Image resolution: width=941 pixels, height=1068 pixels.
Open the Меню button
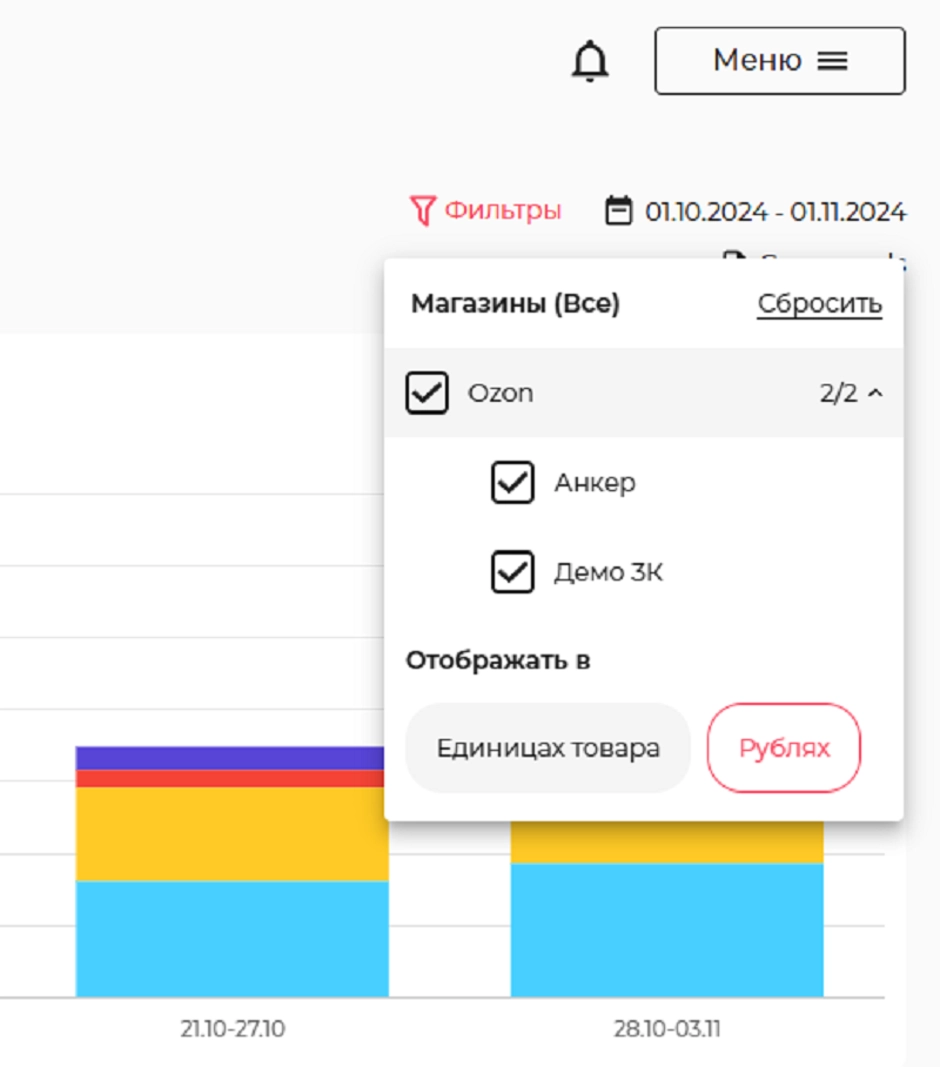coord(780,61)
